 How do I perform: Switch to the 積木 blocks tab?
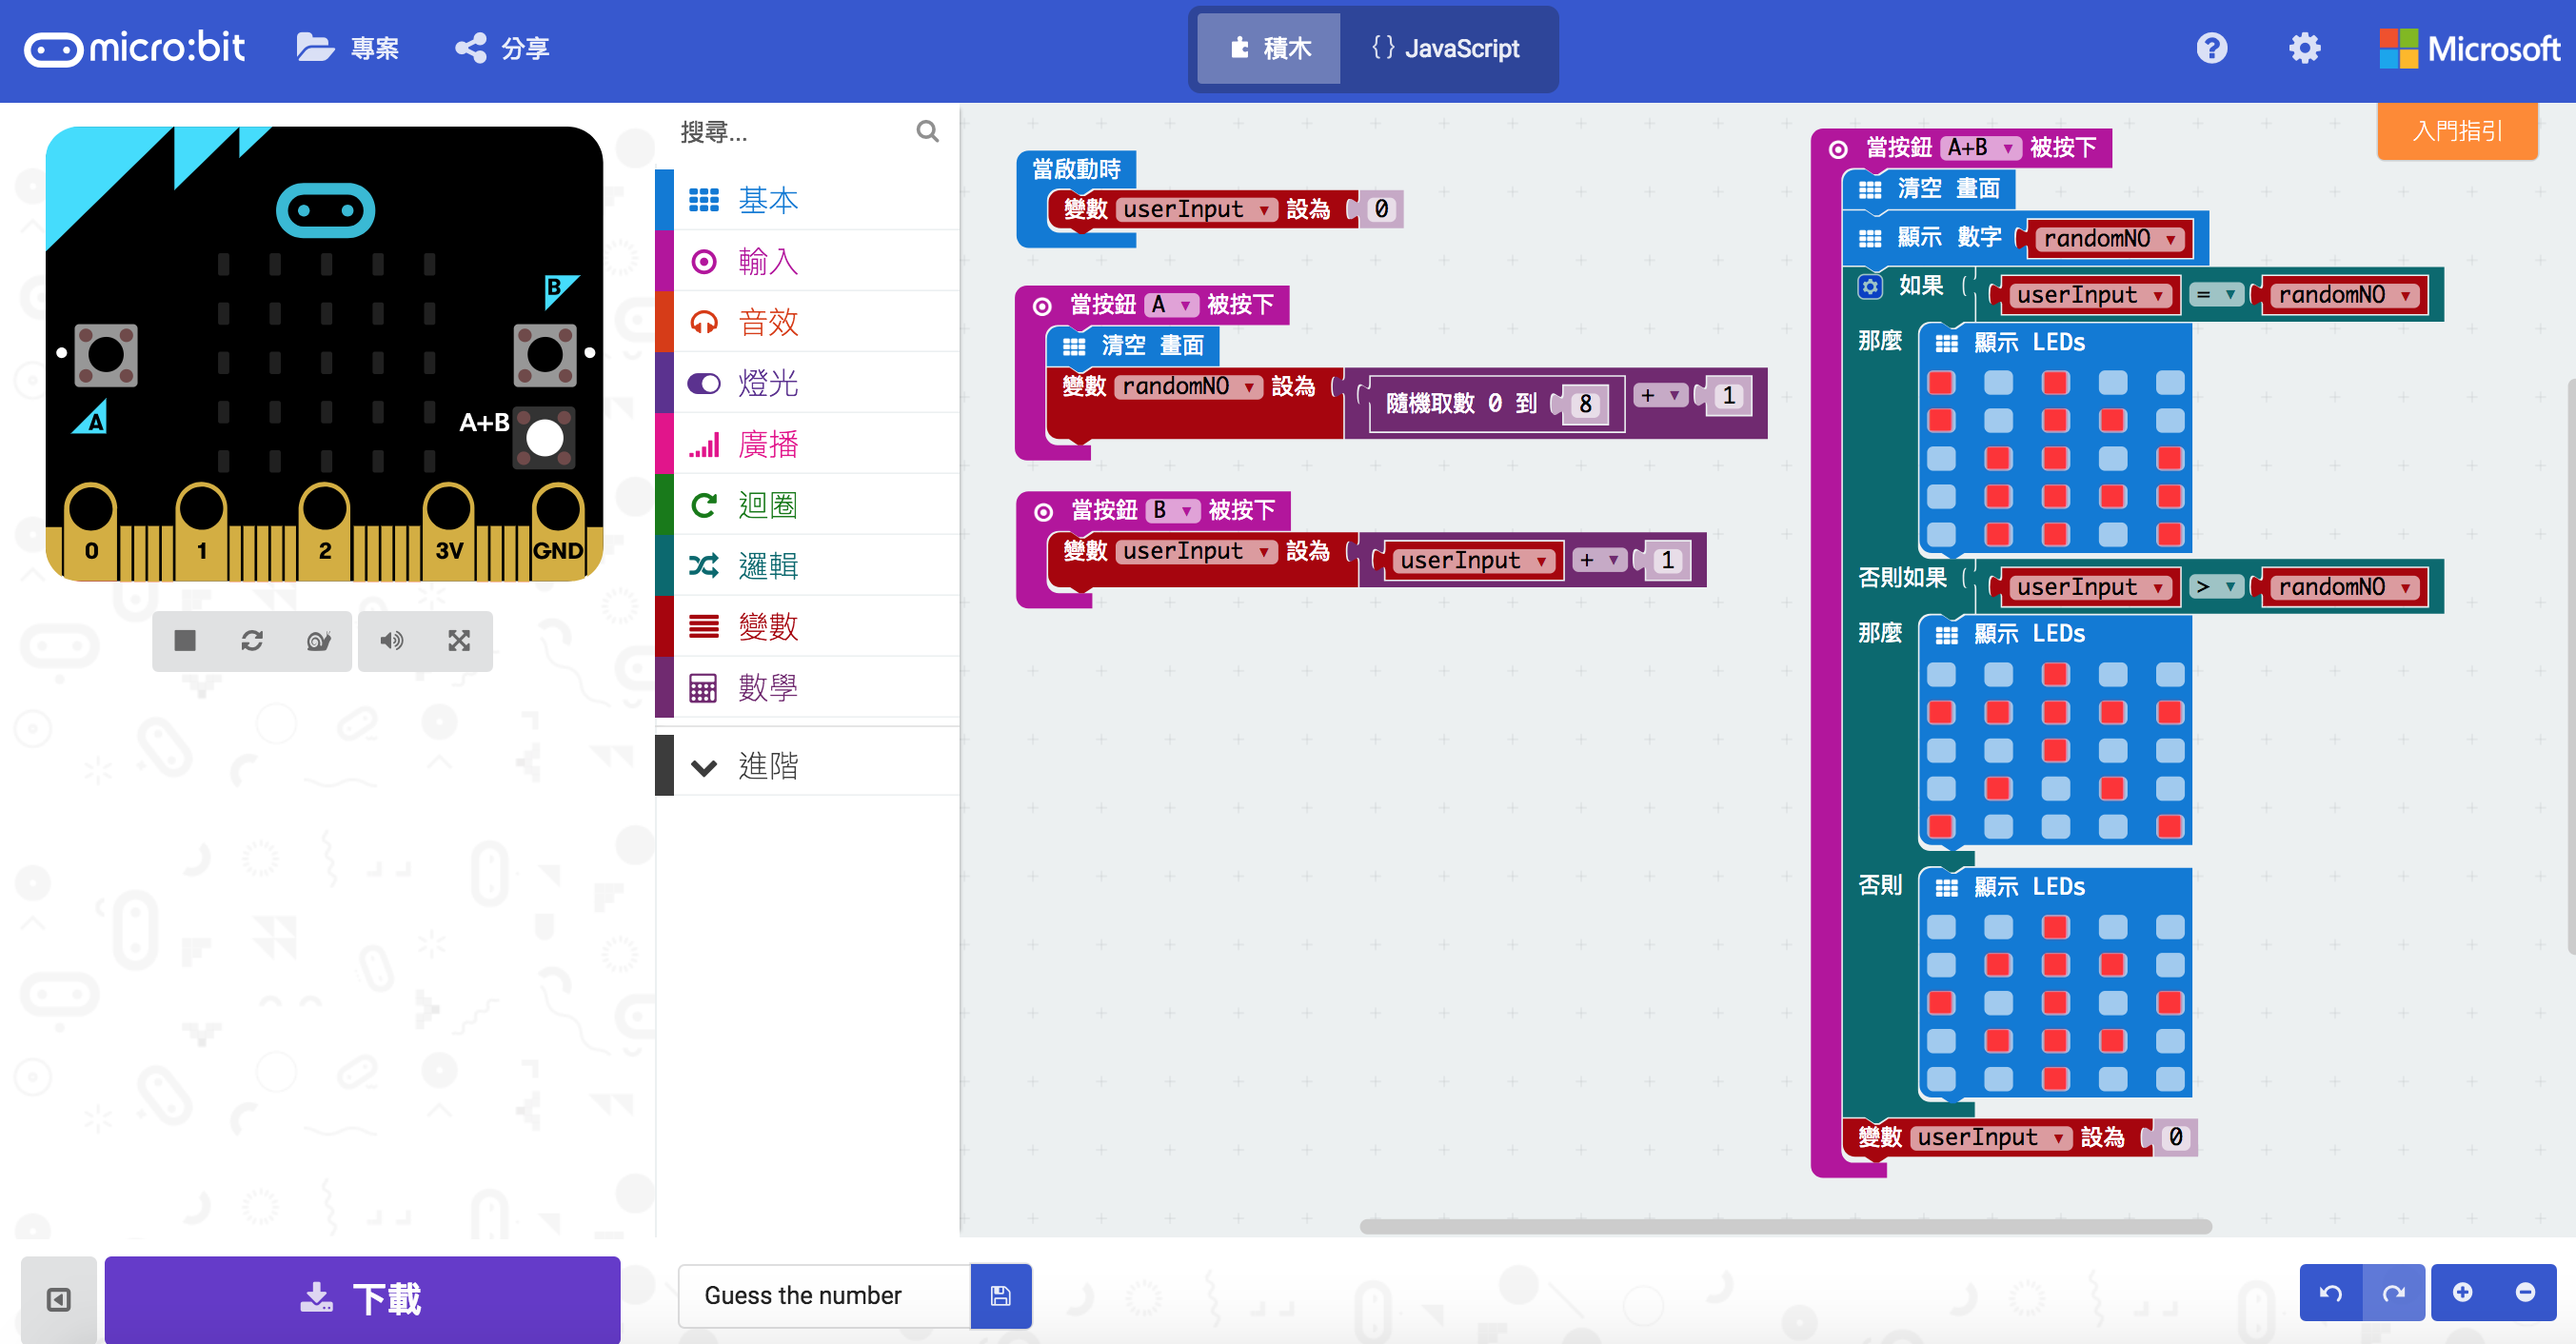(1269, 48)
